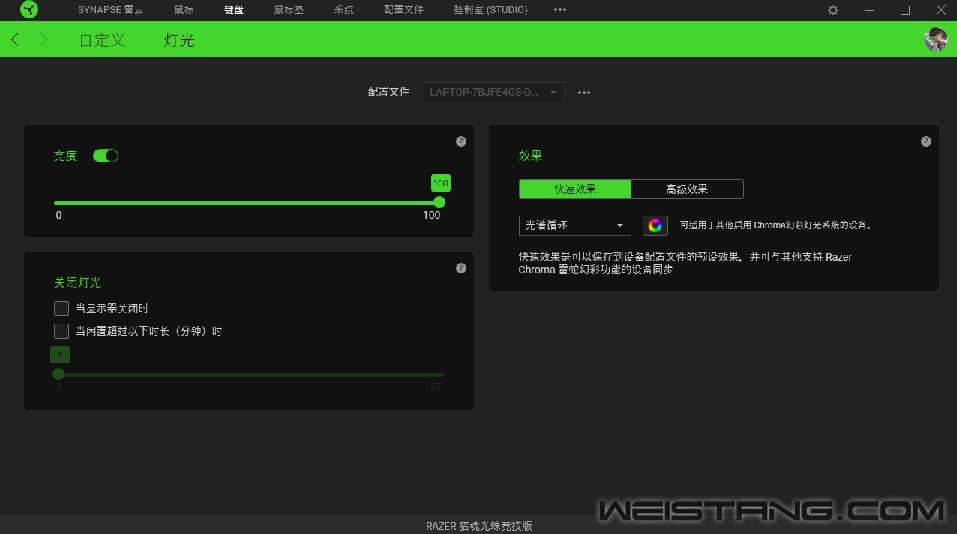Click the idle minutes slider handle
The image size is (957, 534).
tap(58, 374)
